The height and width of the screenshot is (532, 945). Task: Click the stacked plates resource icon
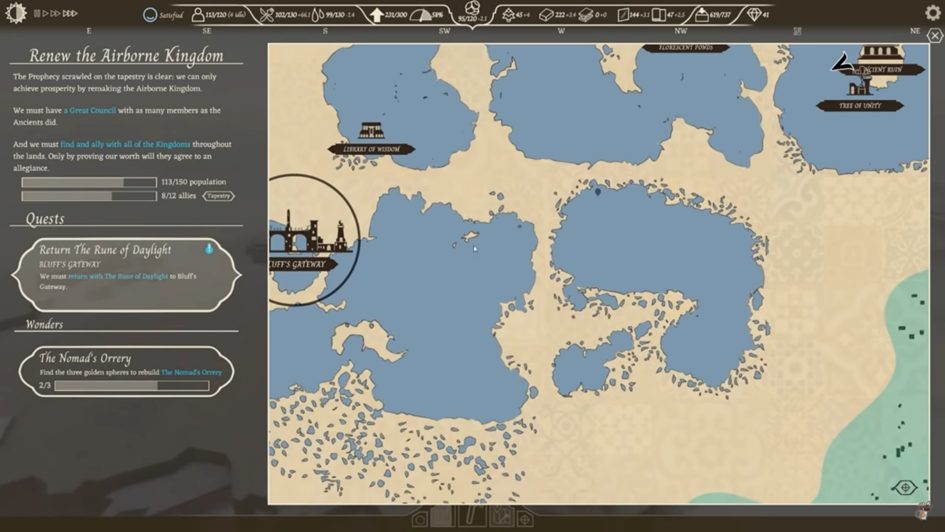586,14
